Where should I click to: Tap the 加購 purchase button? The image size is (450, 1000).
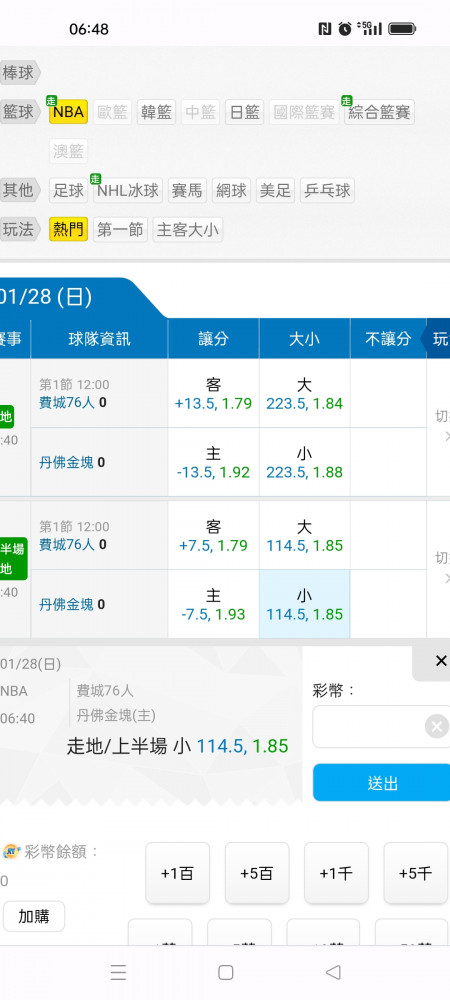[34, 916]
